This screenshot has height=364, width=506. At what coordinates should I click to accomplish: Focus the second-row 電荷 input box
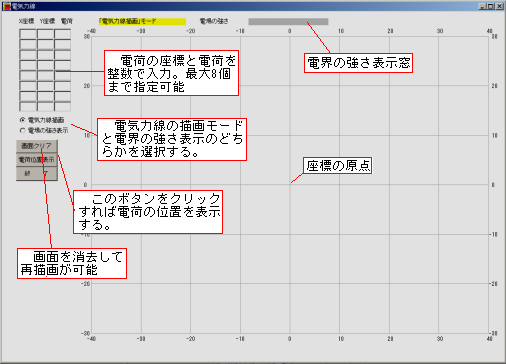pos(63,45)
